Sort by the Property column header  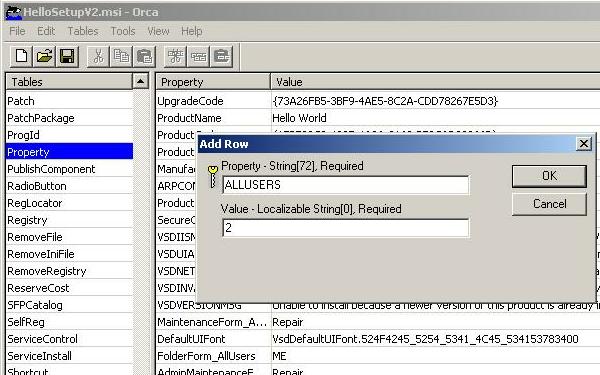213,82
